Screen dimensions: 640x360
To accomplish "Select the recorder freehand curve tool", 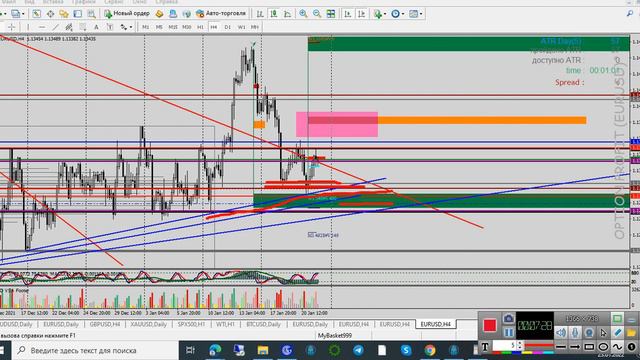I will (617, 347).
